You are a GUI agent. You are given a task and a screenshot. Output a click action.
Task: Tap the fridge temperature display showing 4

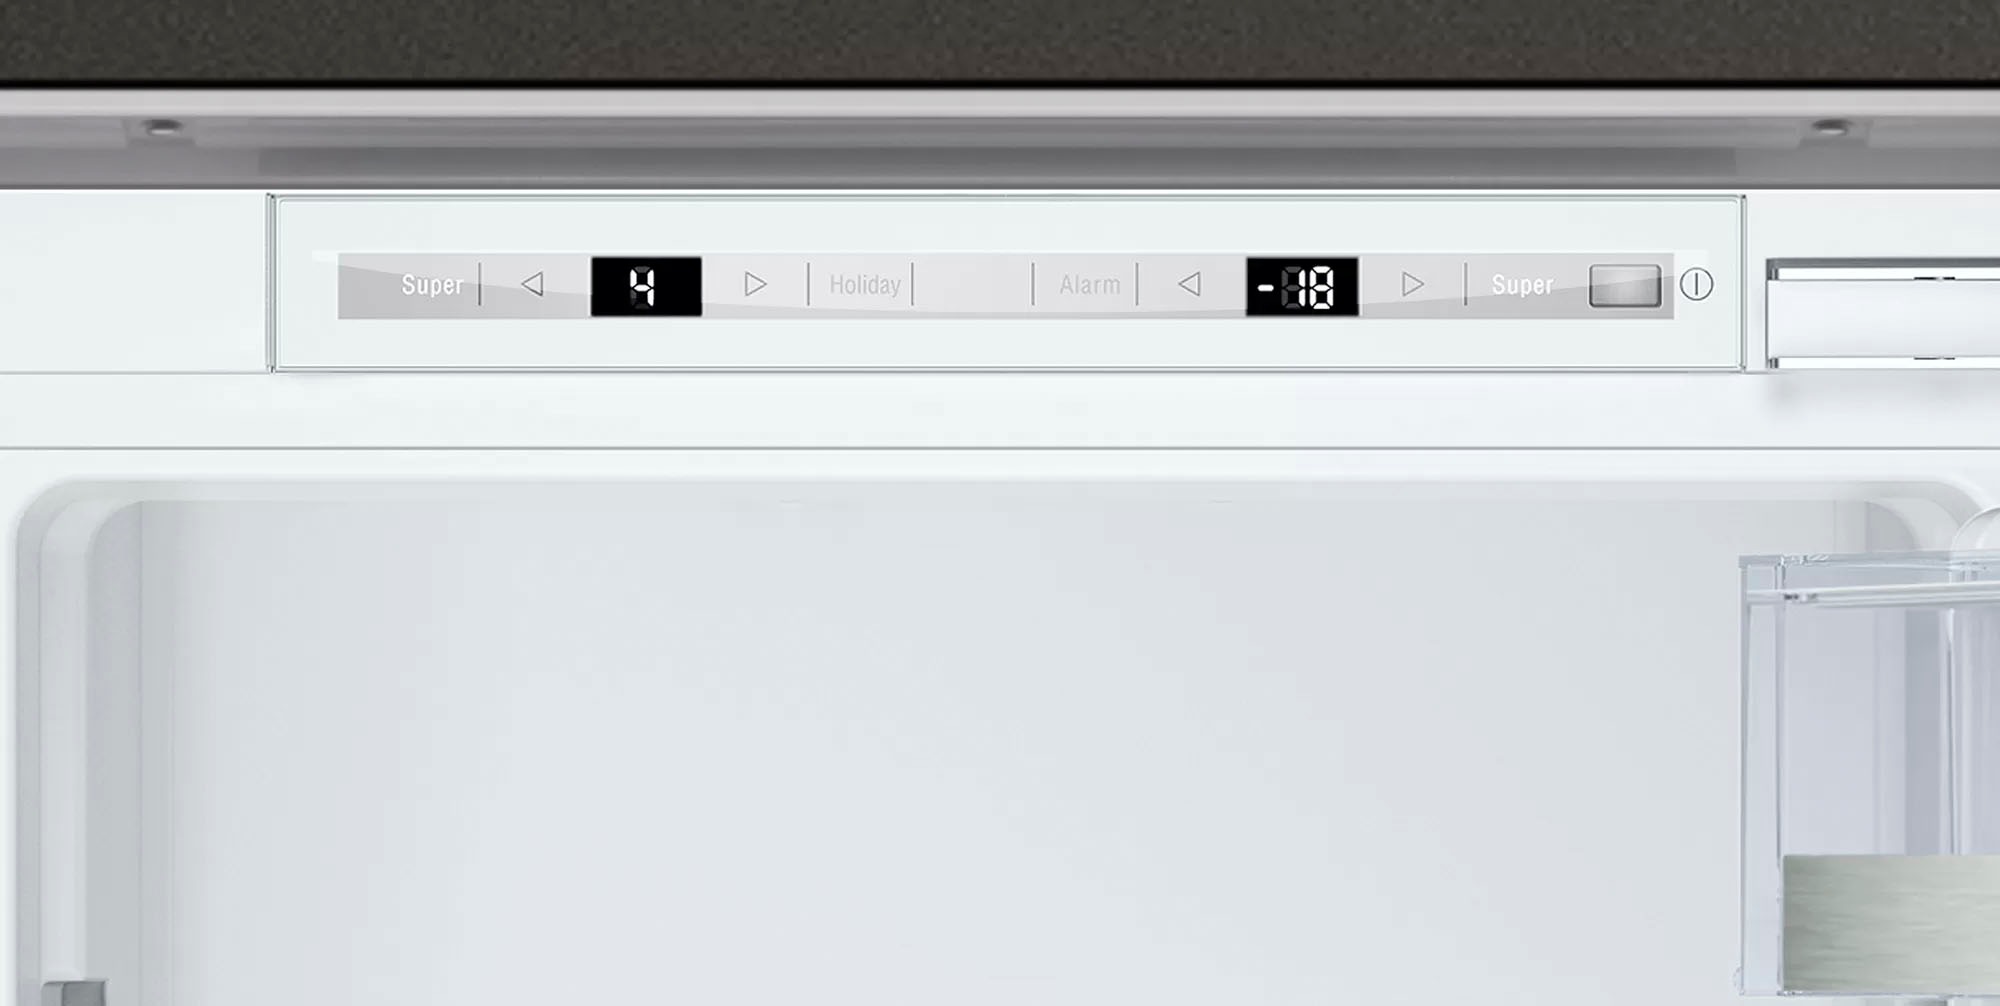click(x=646, y=287)
